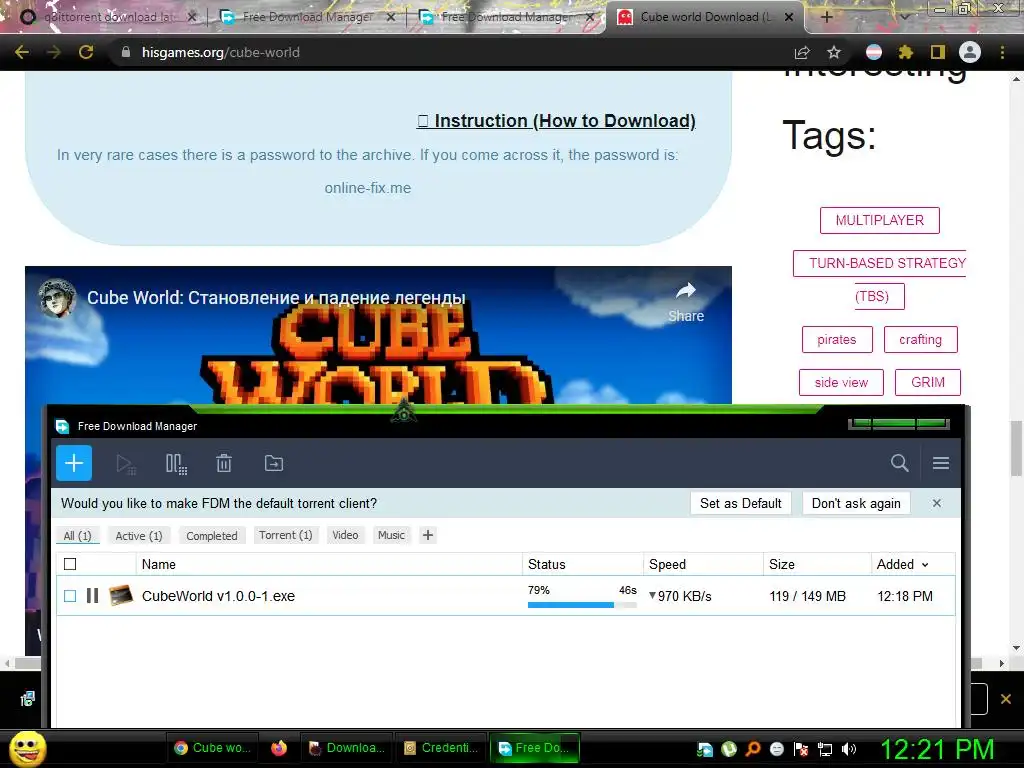The height and width of the screenshot is (768, 1024).
Task: Reload the hisgames.org page
Action: pyautogui.click(x=86, y=52)
